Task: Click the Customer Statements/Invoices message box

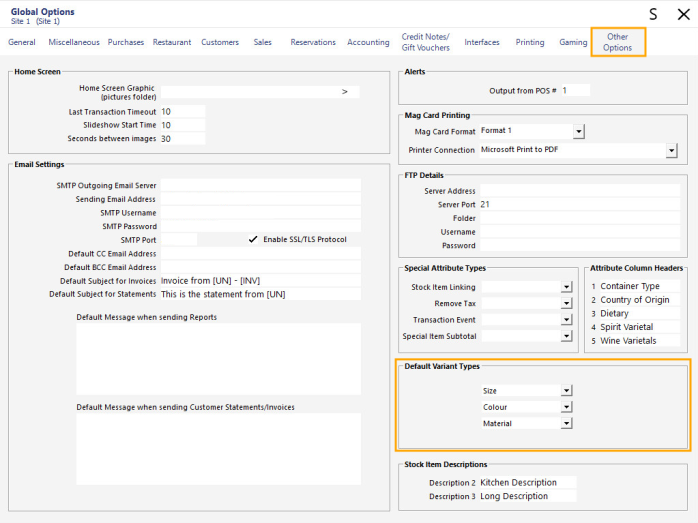Action: pyautogui.click(x=219, y=449)
